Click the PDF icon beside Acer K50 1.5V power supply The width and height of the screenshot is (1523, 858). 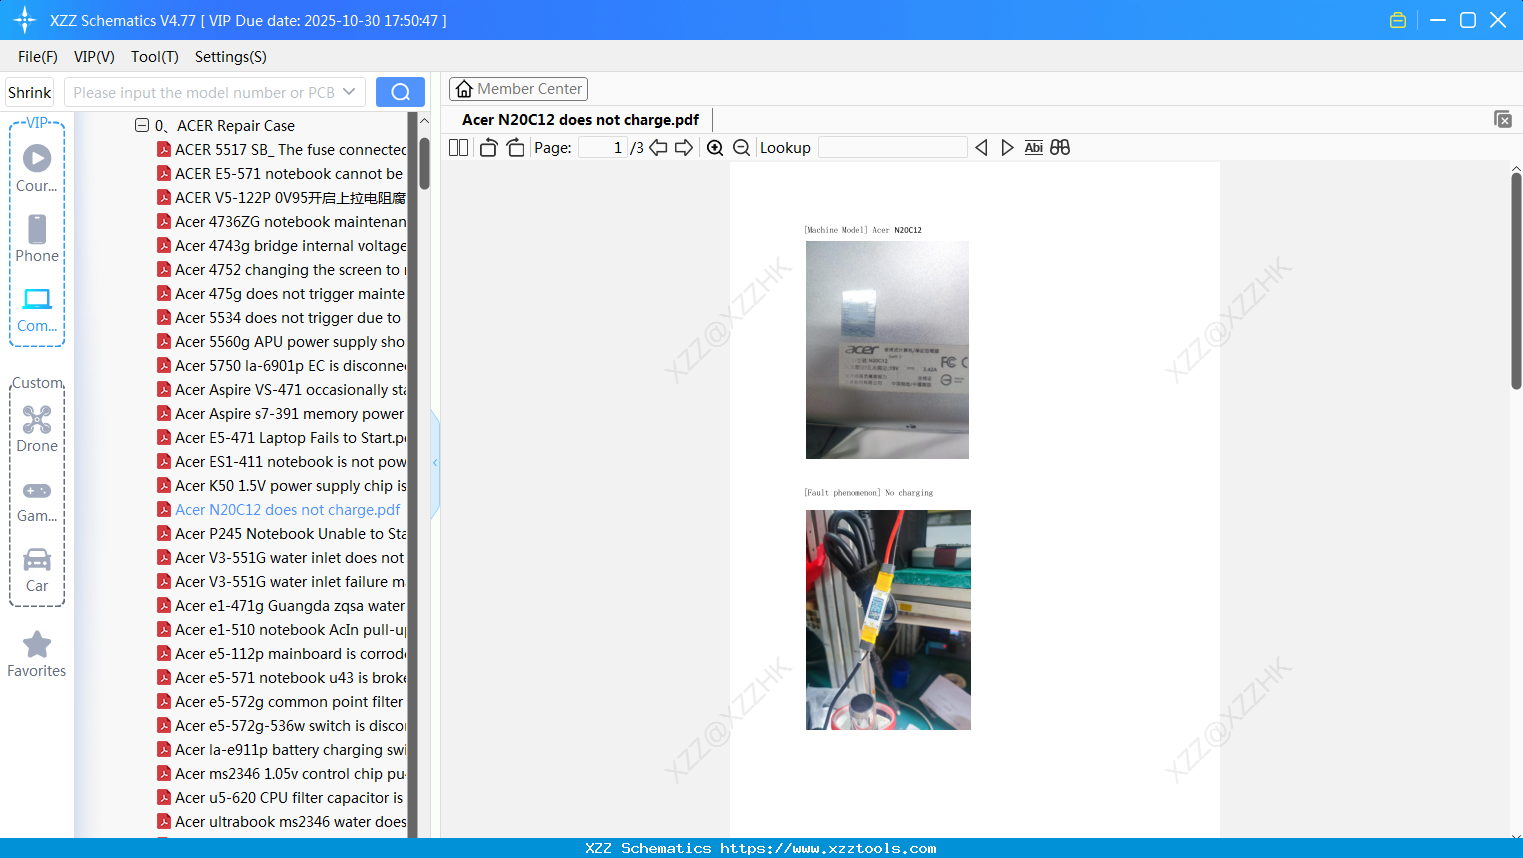tap(164, 485)
